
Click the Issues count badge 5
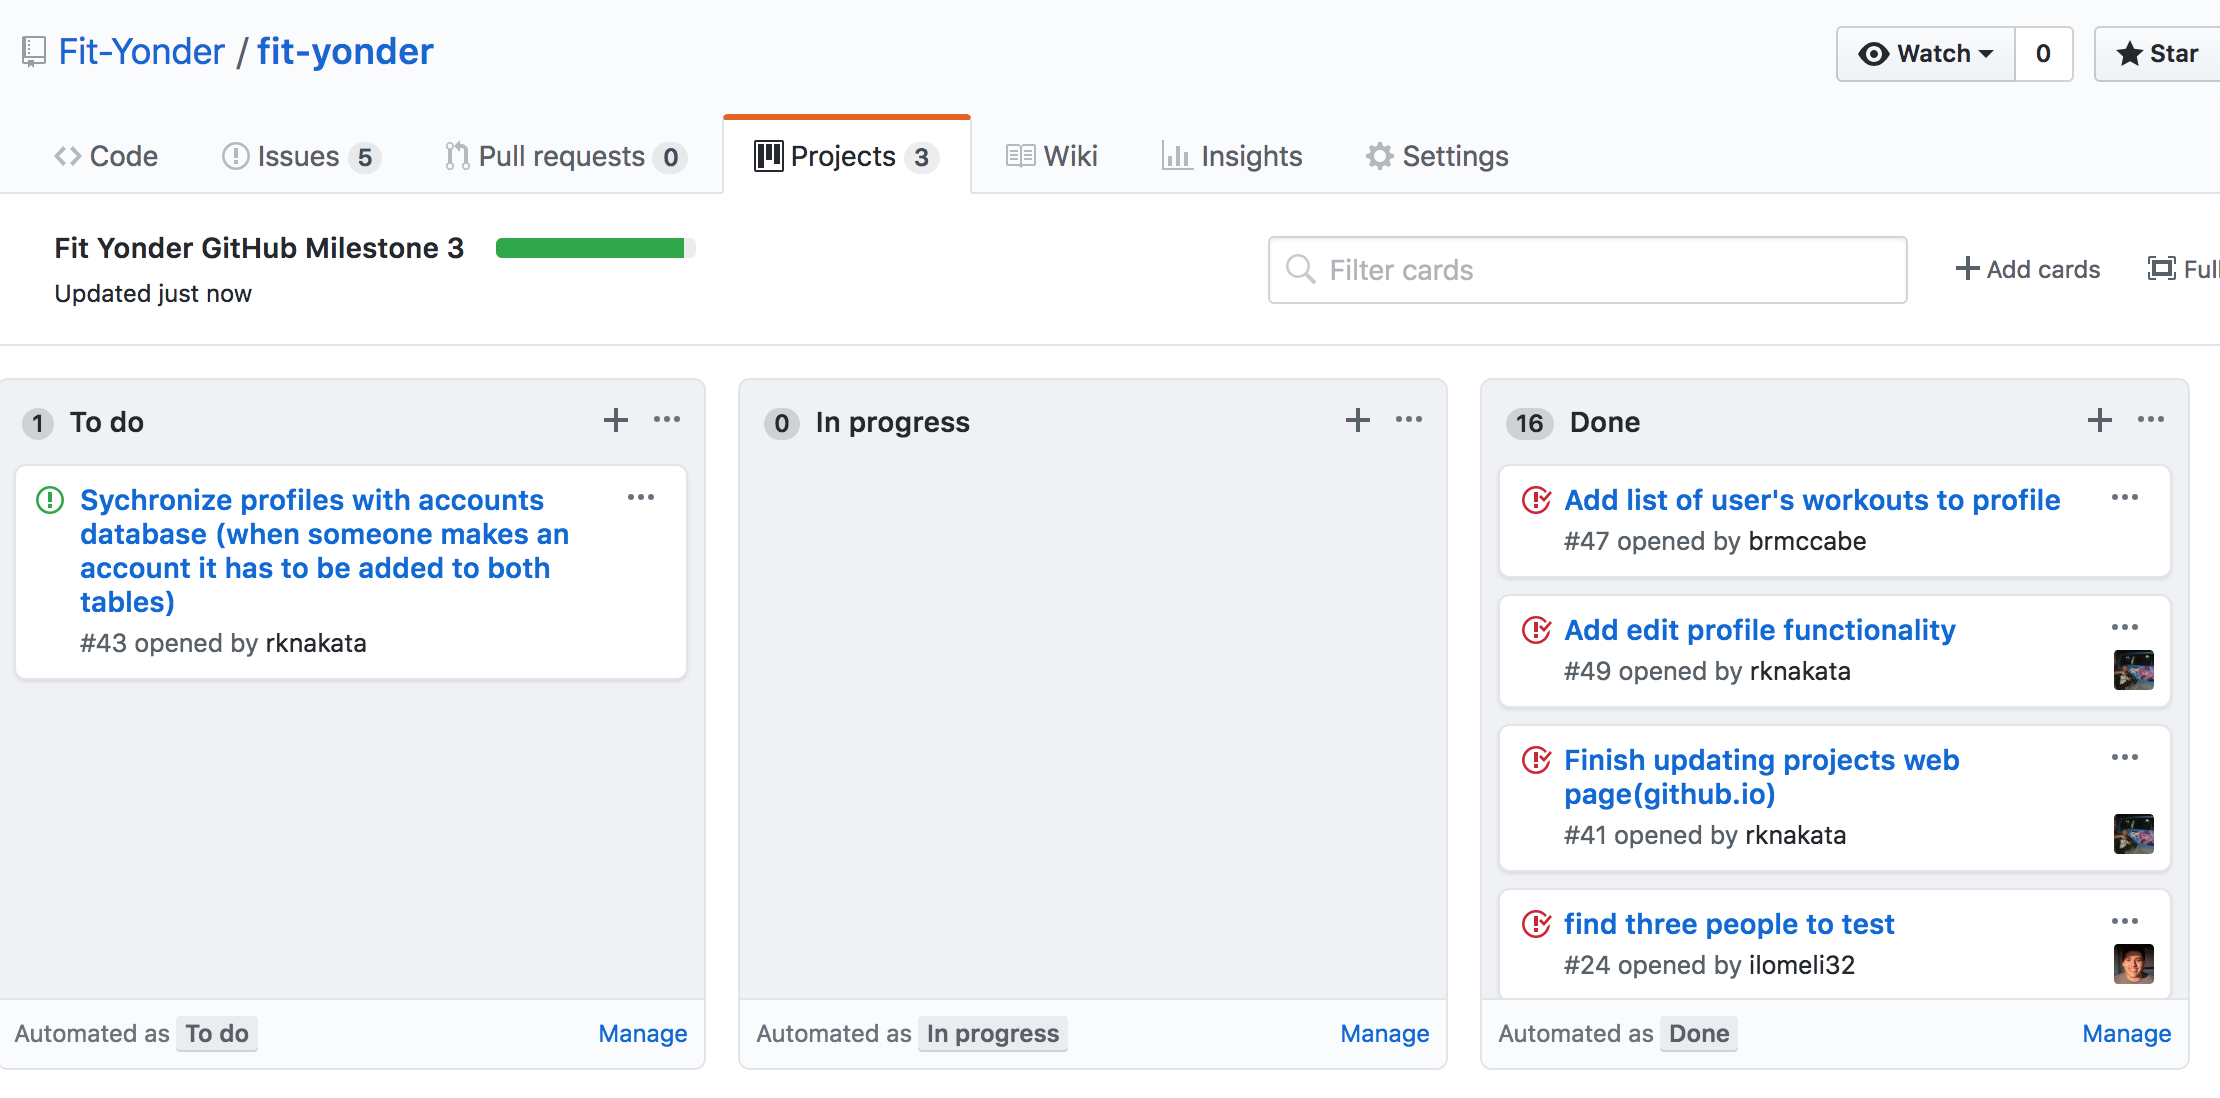pyautogui.click(x=365, y=157)
